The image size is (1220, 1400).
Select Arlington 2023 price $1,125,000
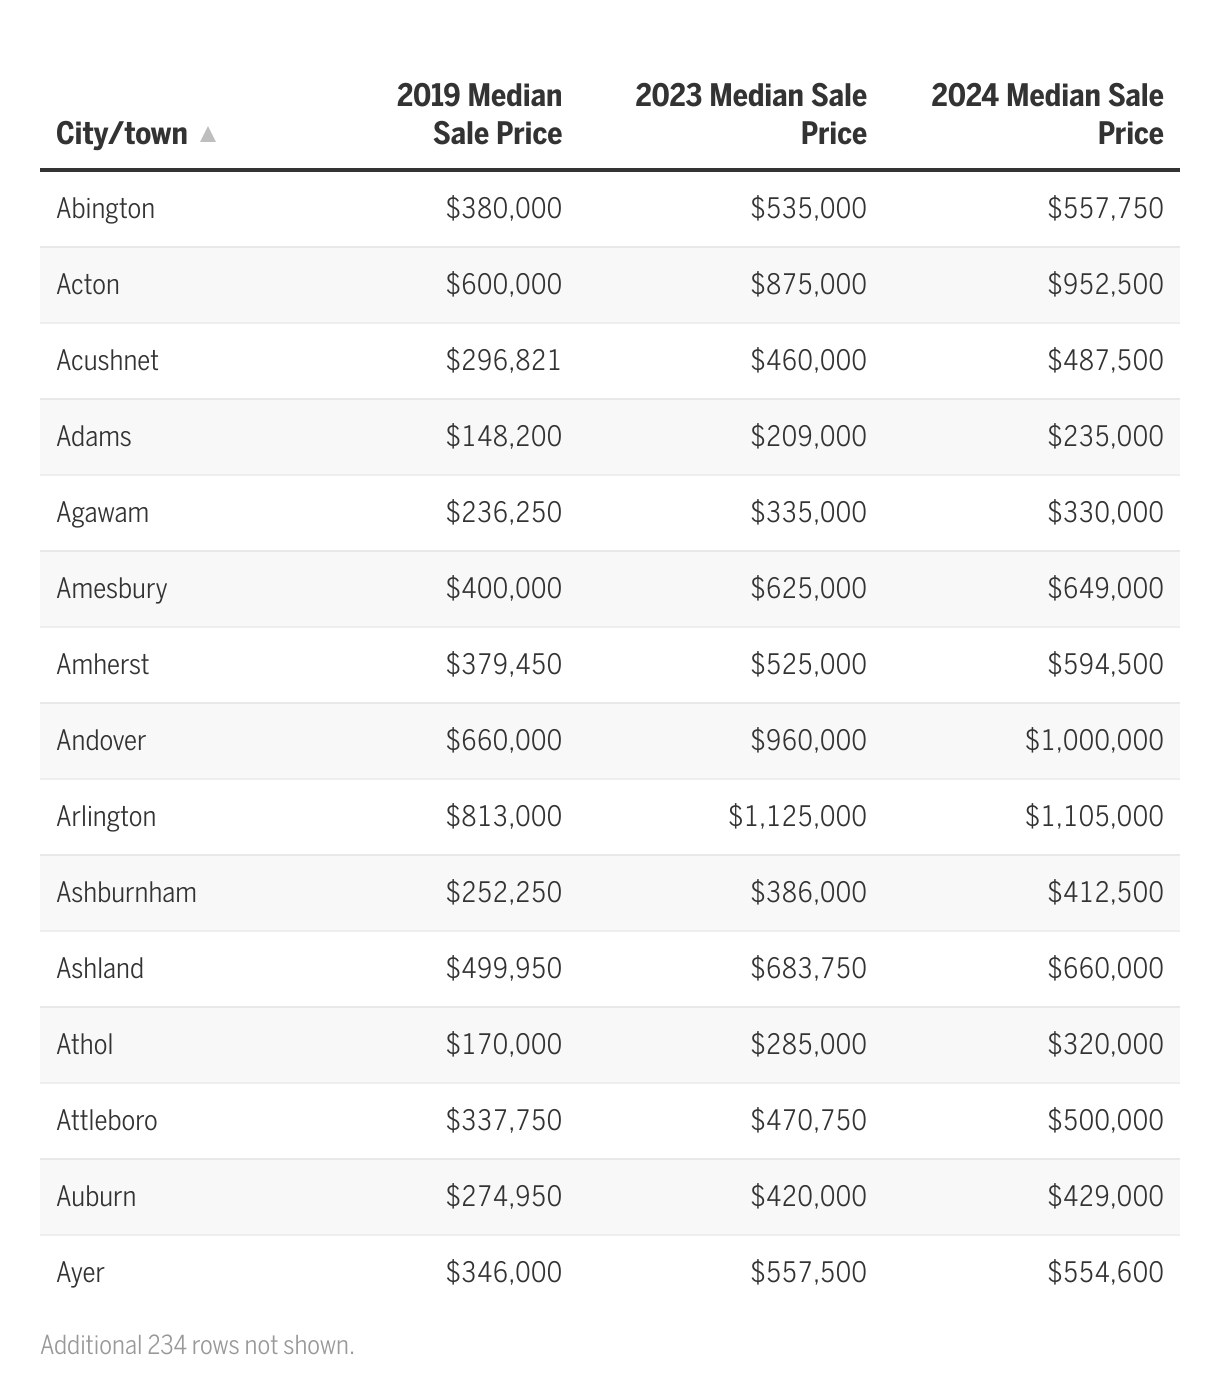click(x=797, y=816)
